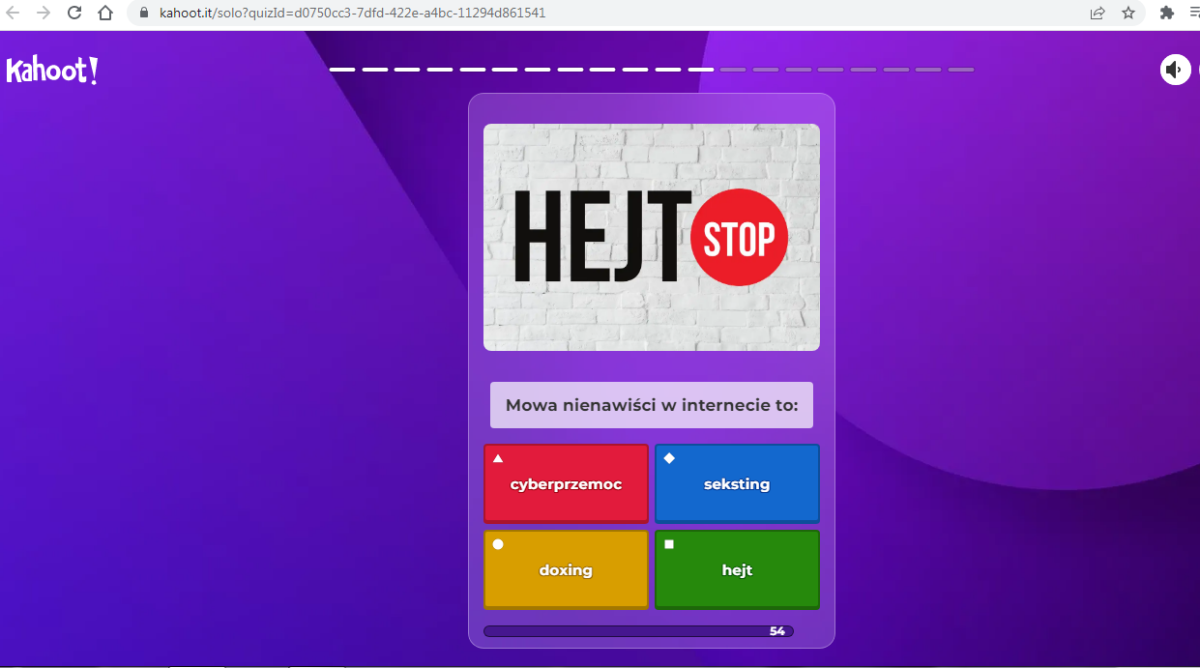This screenshot has width=1200, height=668.
Task: Click the browser back arrow
Action: pyautogui.click(x=14, y=13)
